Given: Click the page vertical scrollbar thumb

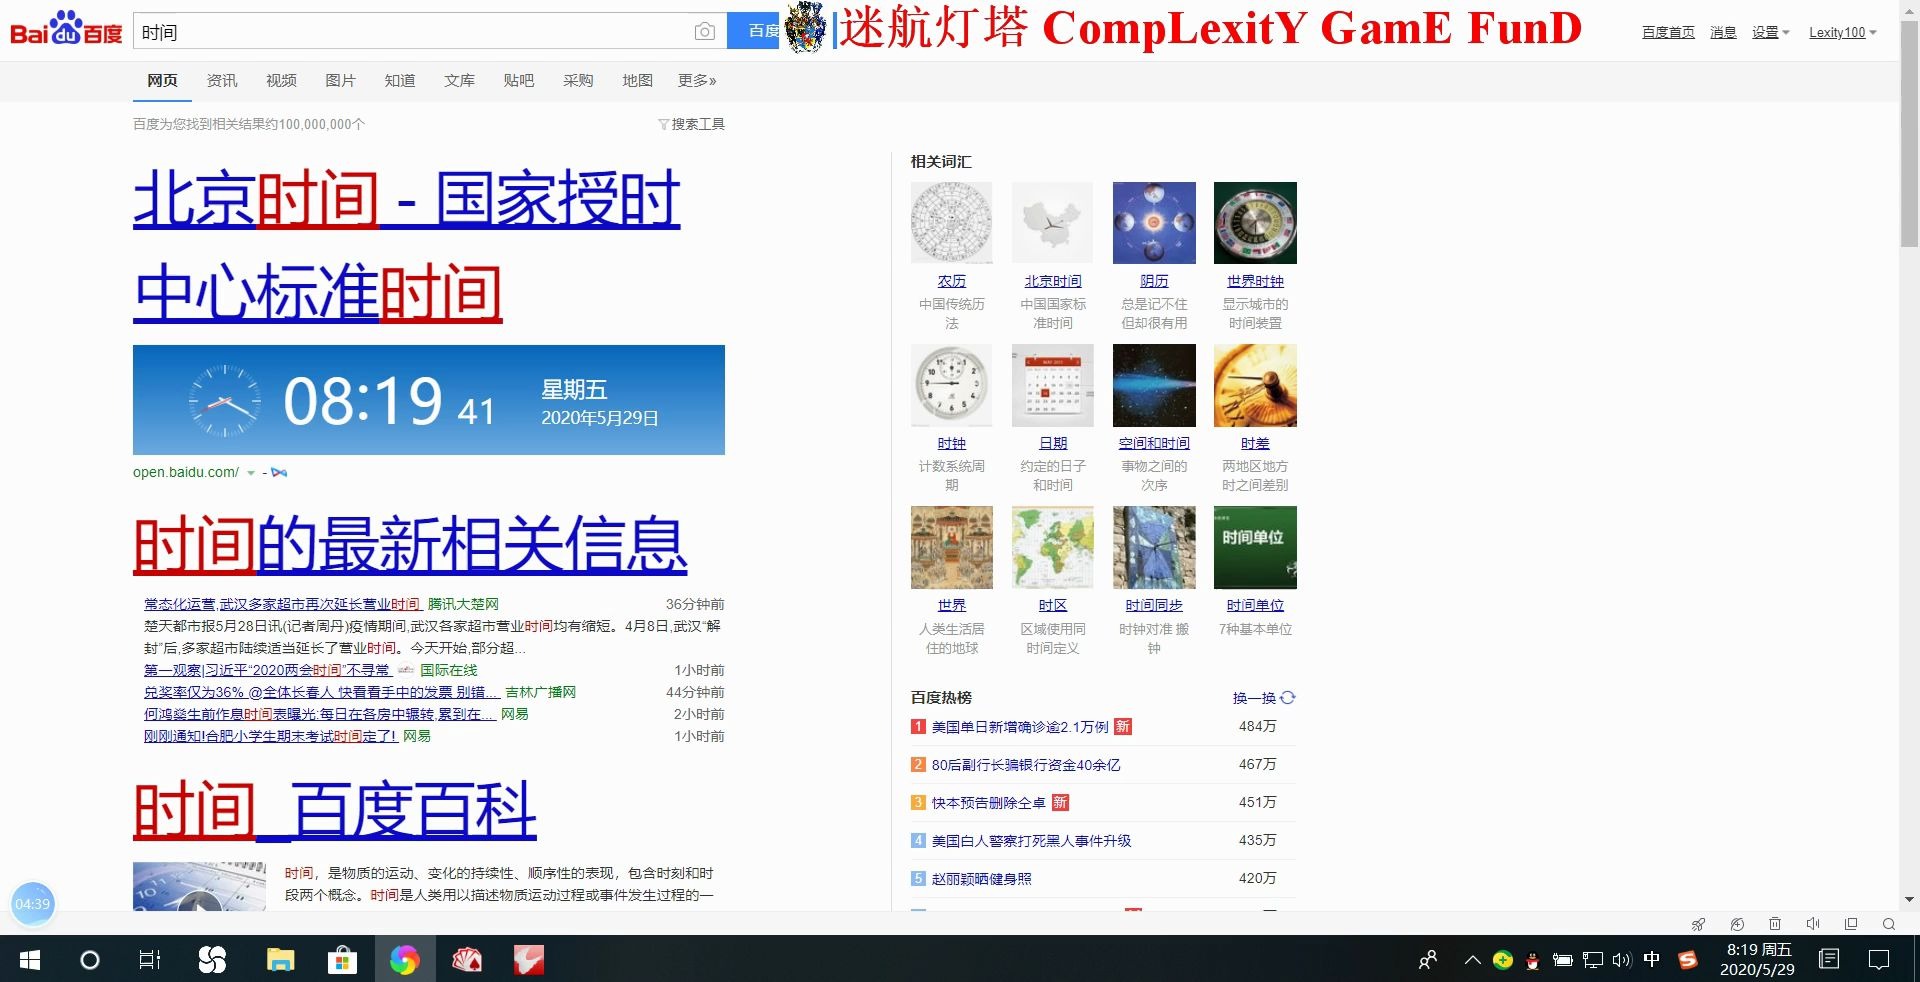Looking at the screenshot, I should click(1909, 135).
